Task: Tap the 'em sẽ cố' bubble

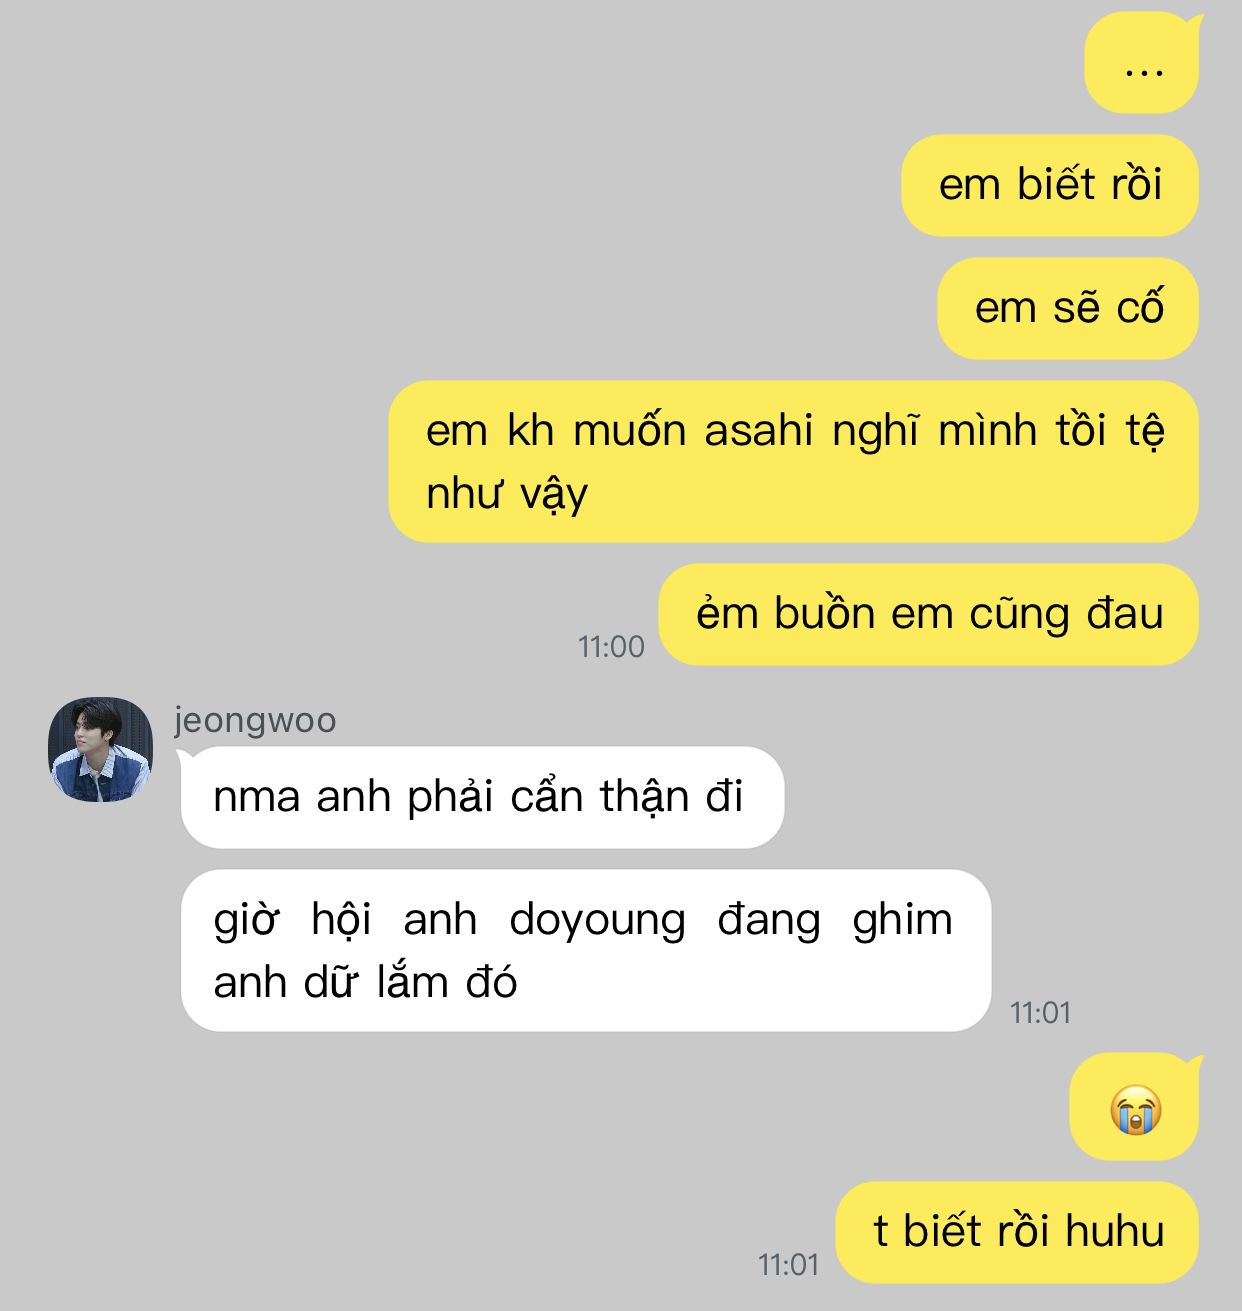Action: tap(1068, 308)
